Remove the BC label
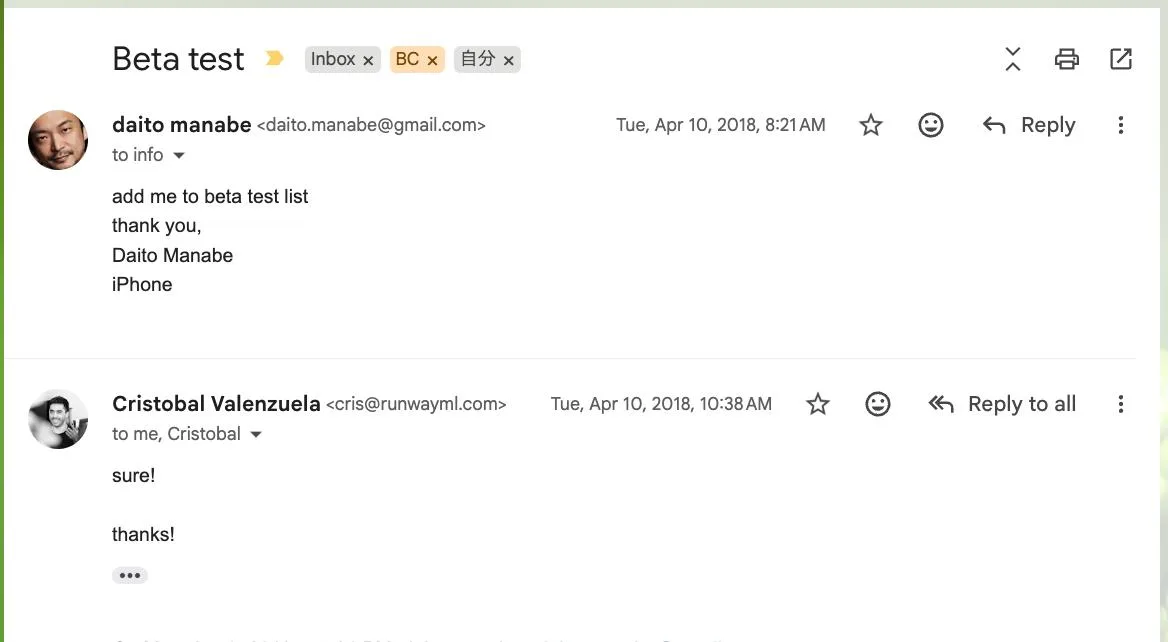This screenshot has width=1168, height=642. [432, 60]
